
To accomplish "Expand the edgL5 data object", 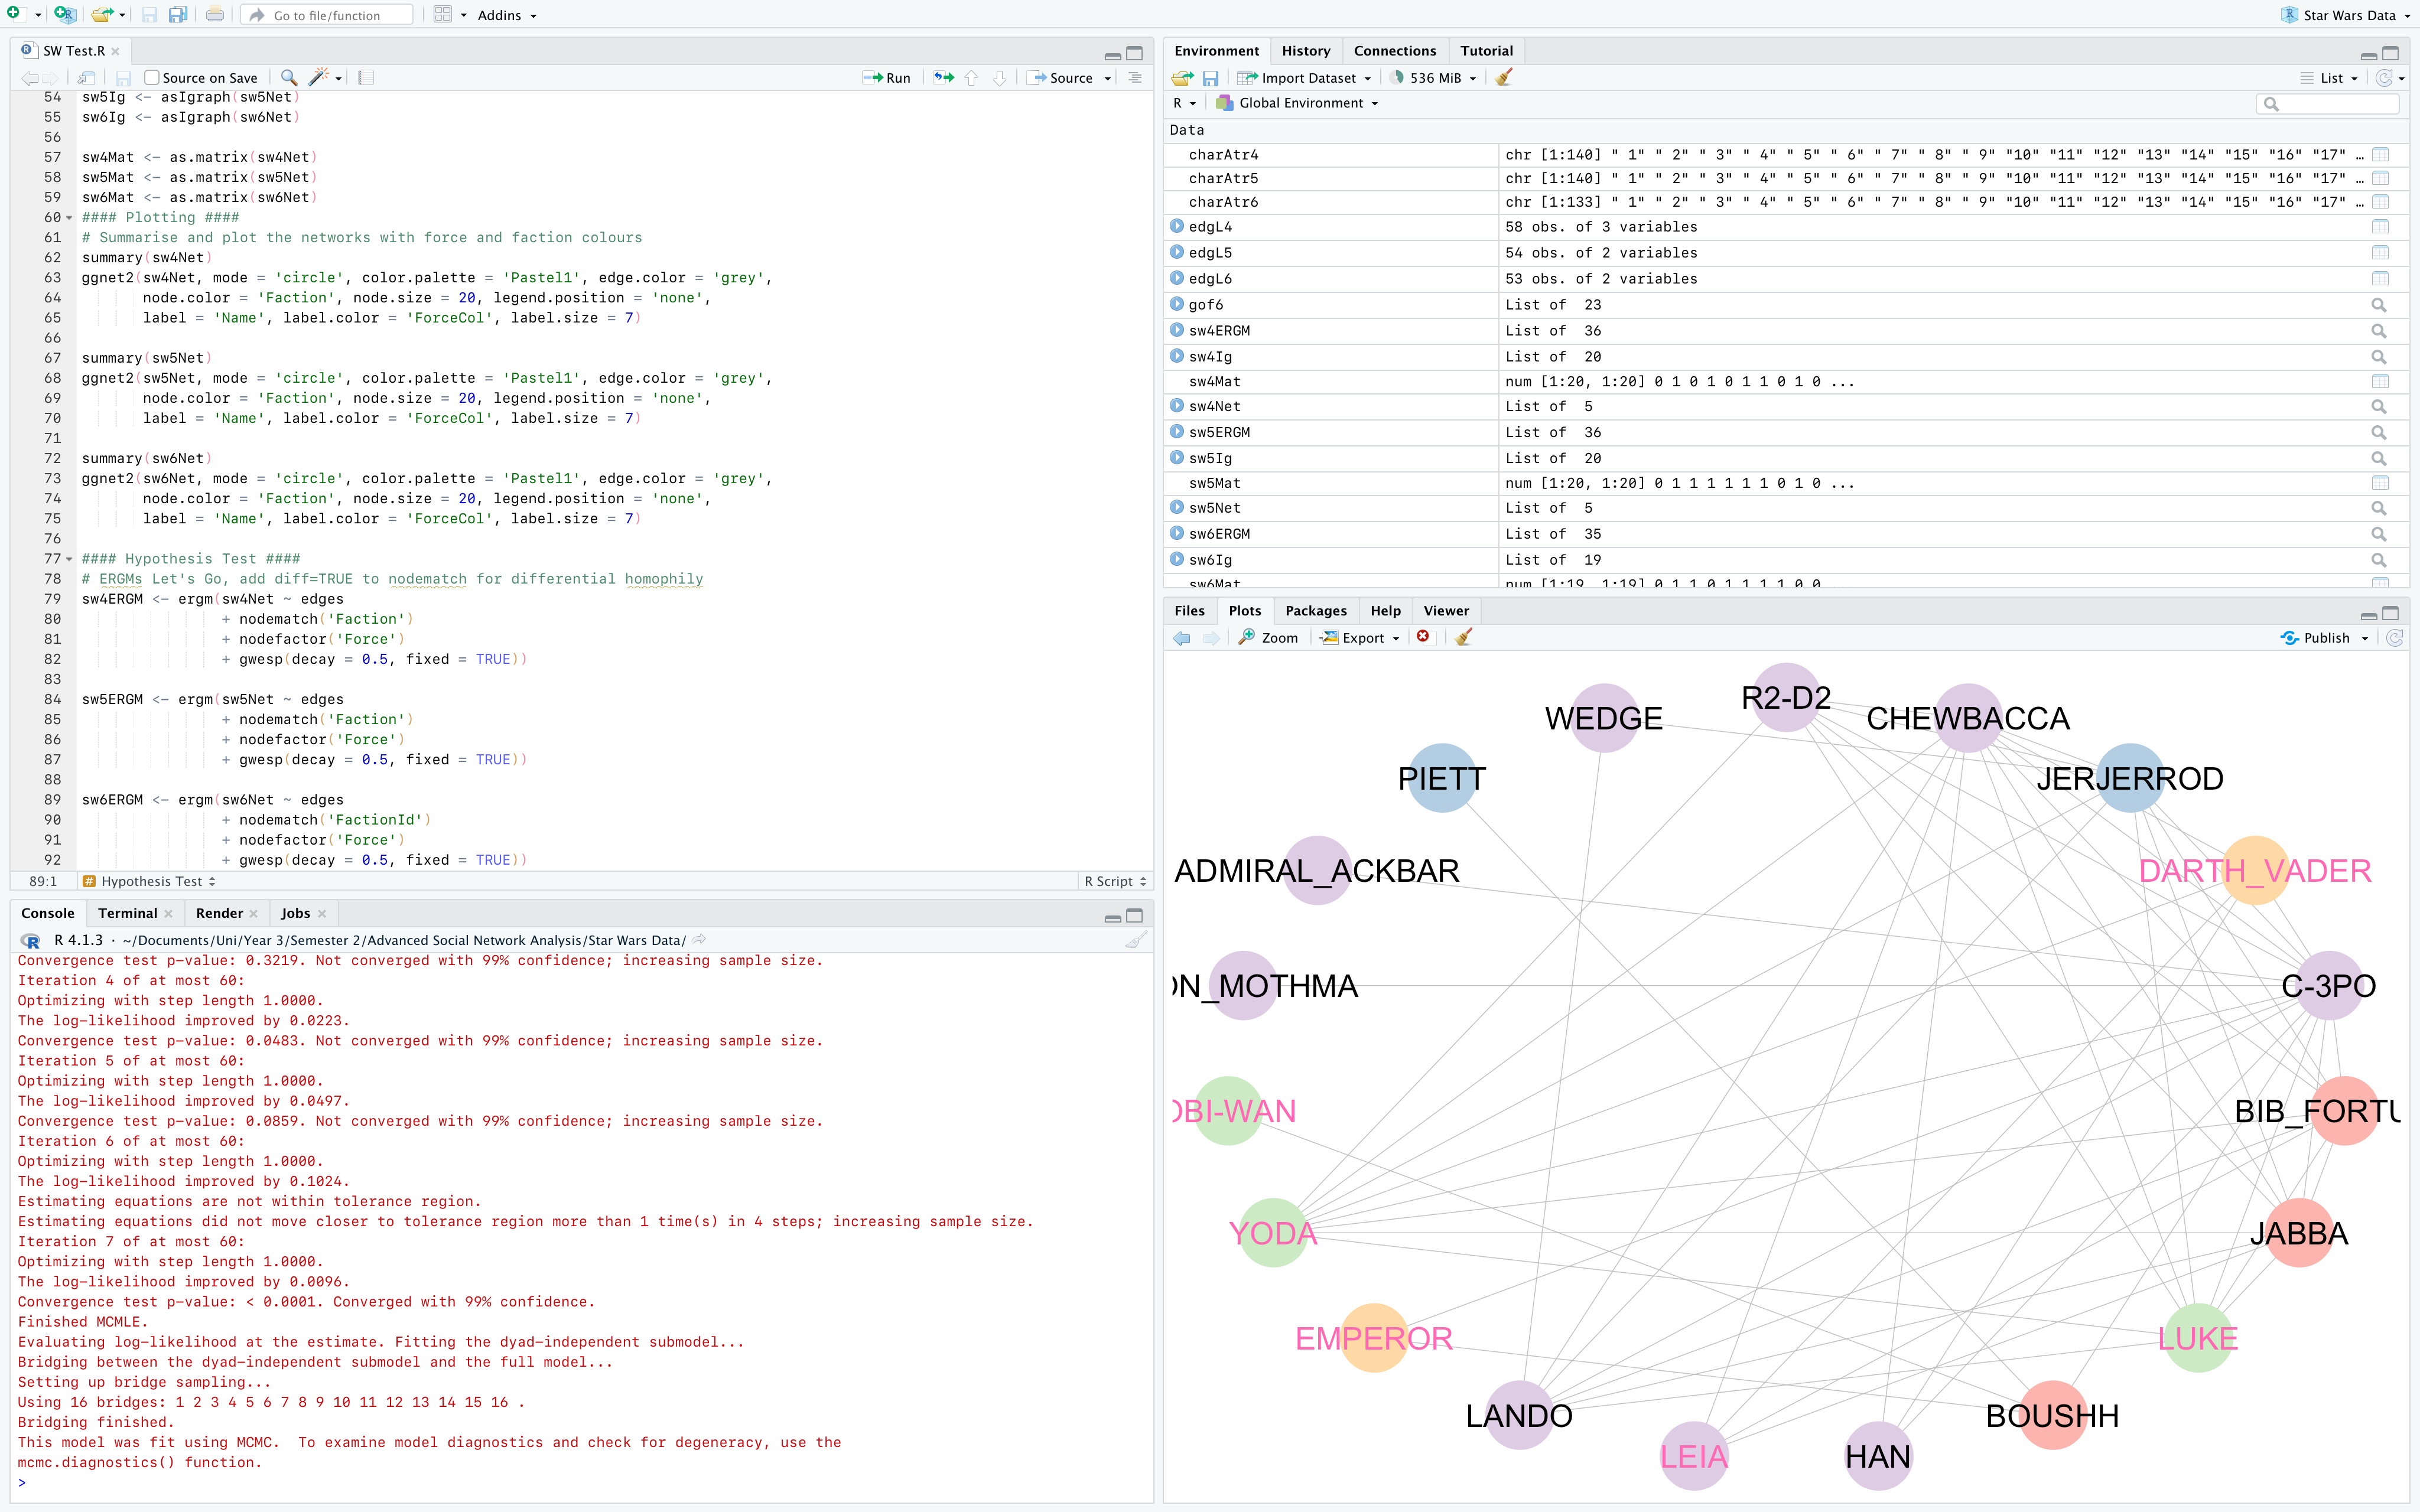I will click(x=1177, y=253).
